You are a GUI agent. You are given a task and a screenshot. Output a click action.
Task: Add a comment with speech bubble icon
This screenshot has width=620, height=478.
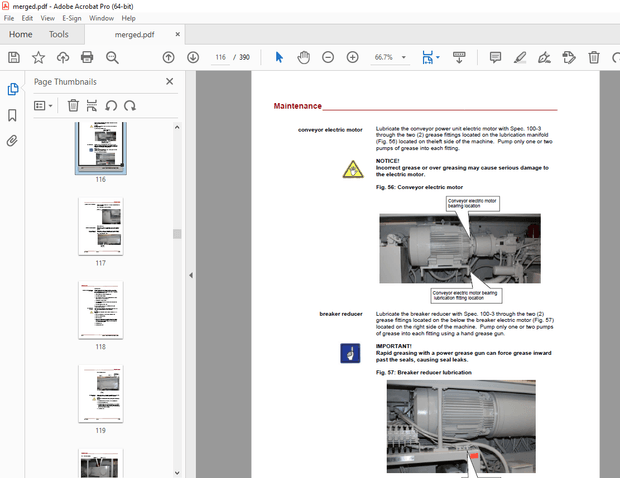tap(495, 57)
